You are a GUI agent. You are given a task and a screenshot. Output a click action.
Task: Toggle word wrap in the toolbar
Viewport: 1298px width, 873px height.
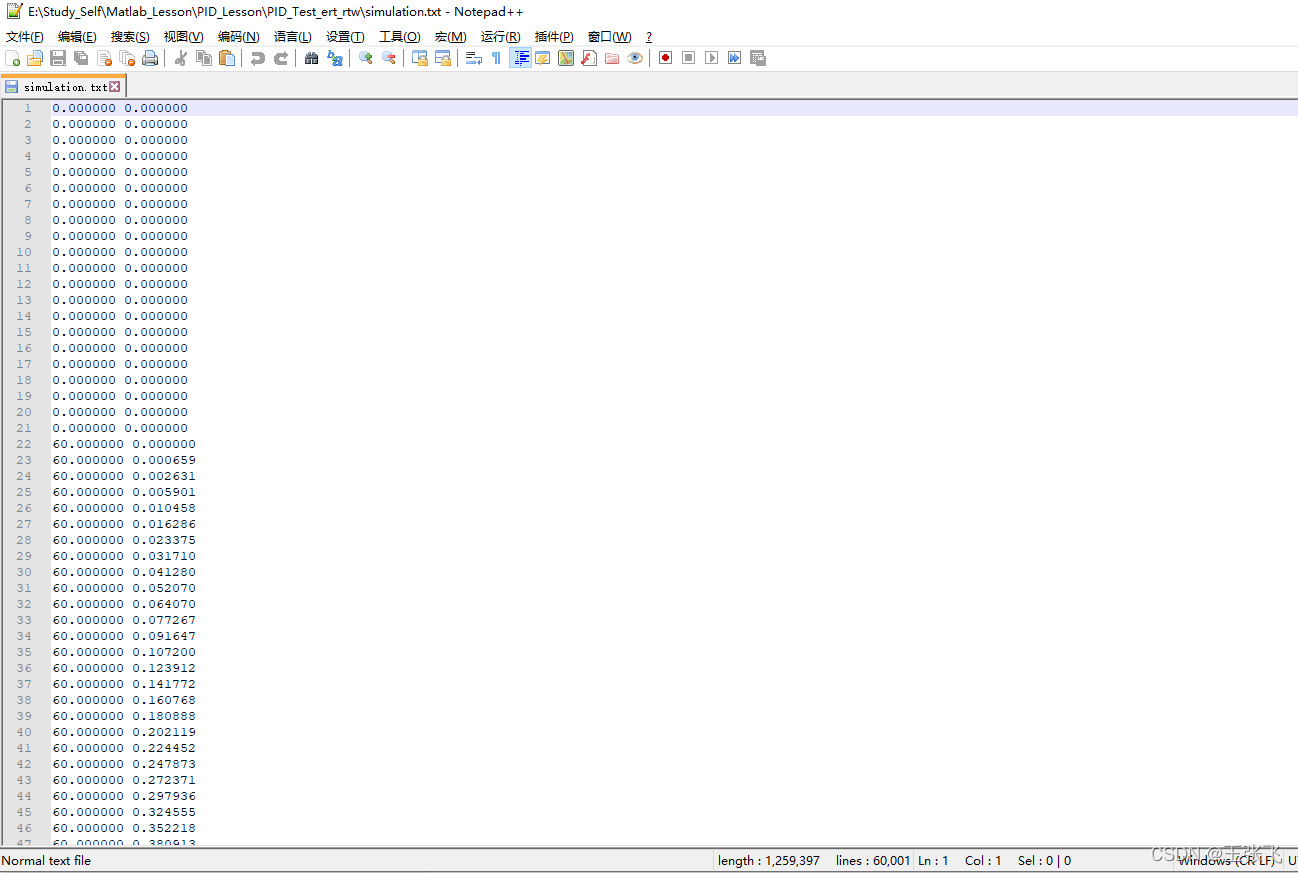click(x=474, y=58)
